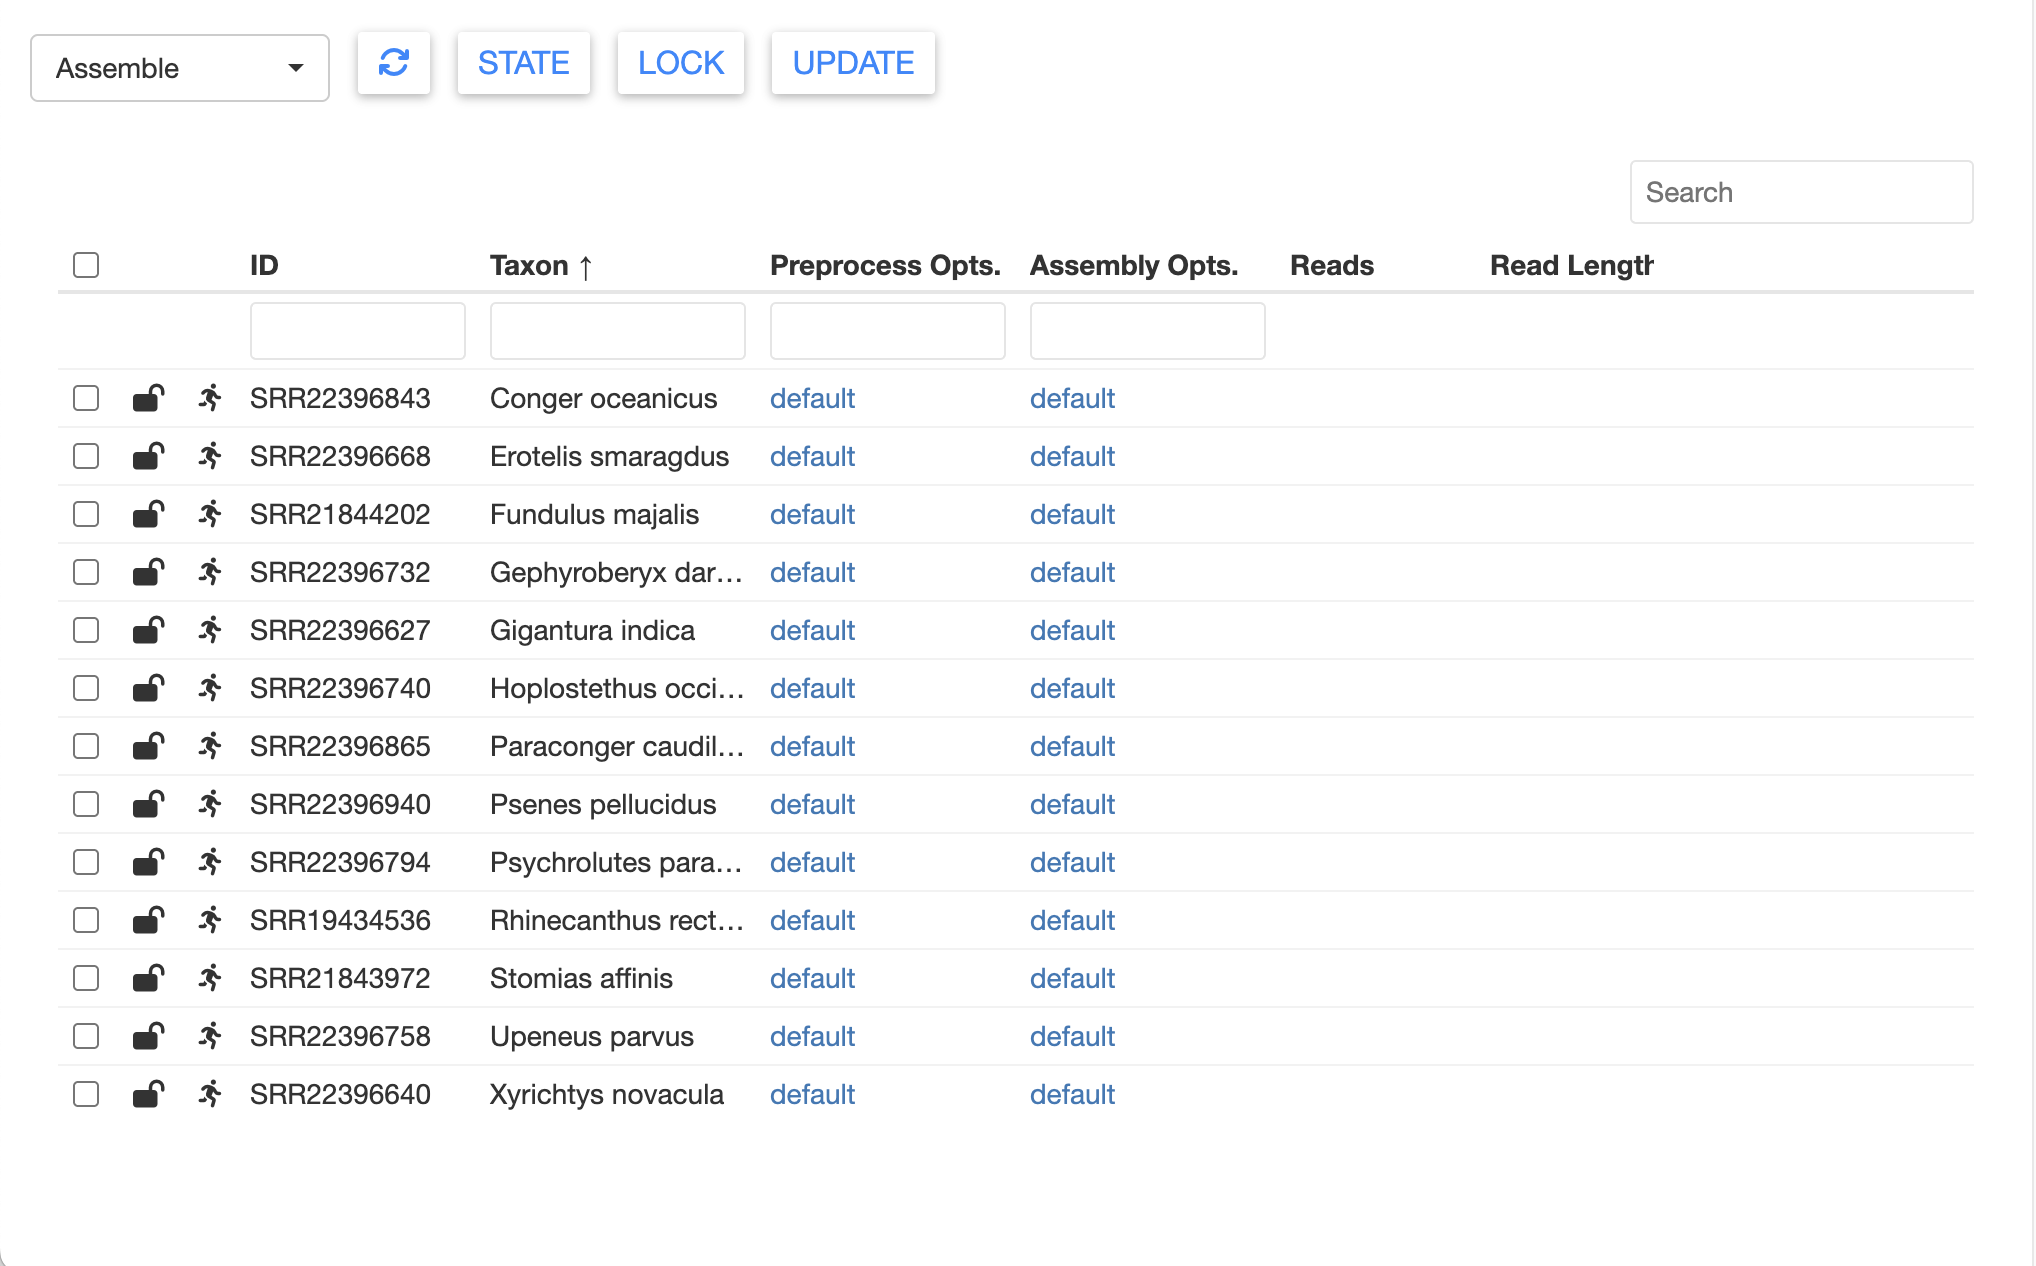The height and width of the screenshot is (1266, 2036).
Task: Click the running figure icon for SRR22396740
Action: pos(210,688)
